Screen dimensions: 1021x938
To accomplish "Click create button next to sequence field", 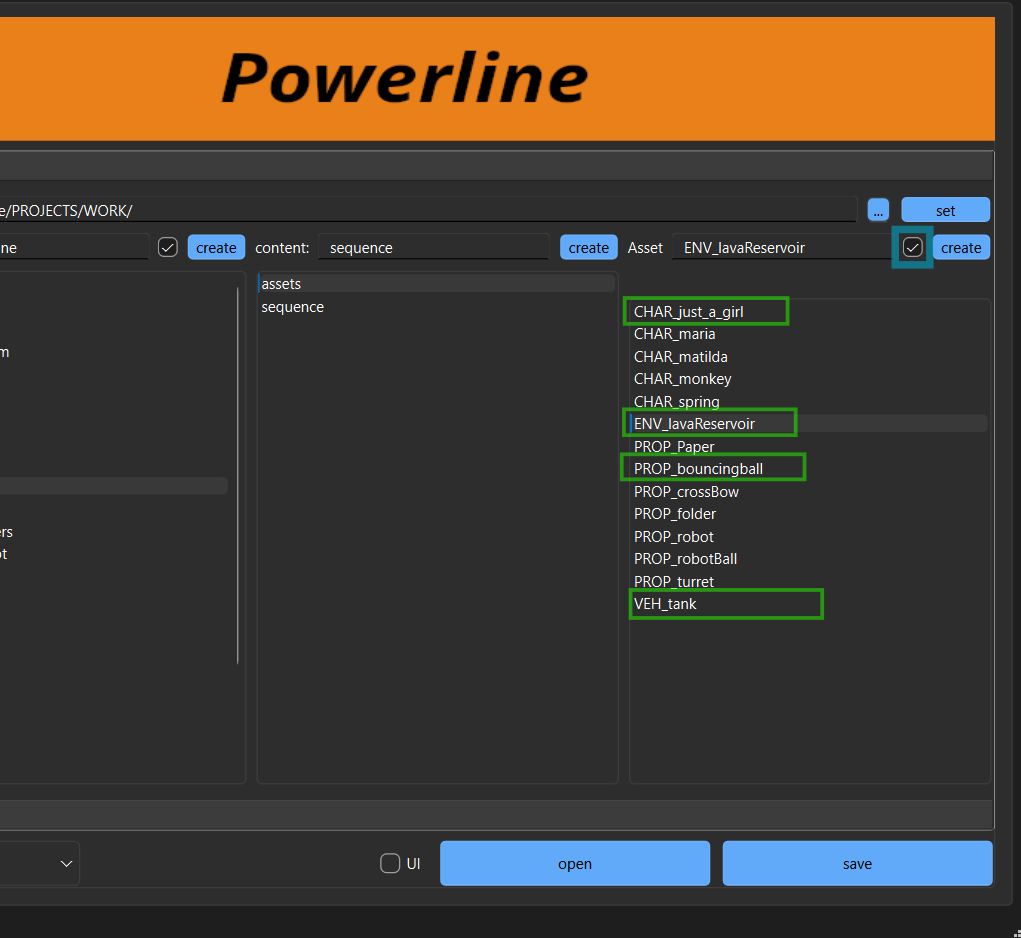I will click(588, 247).
